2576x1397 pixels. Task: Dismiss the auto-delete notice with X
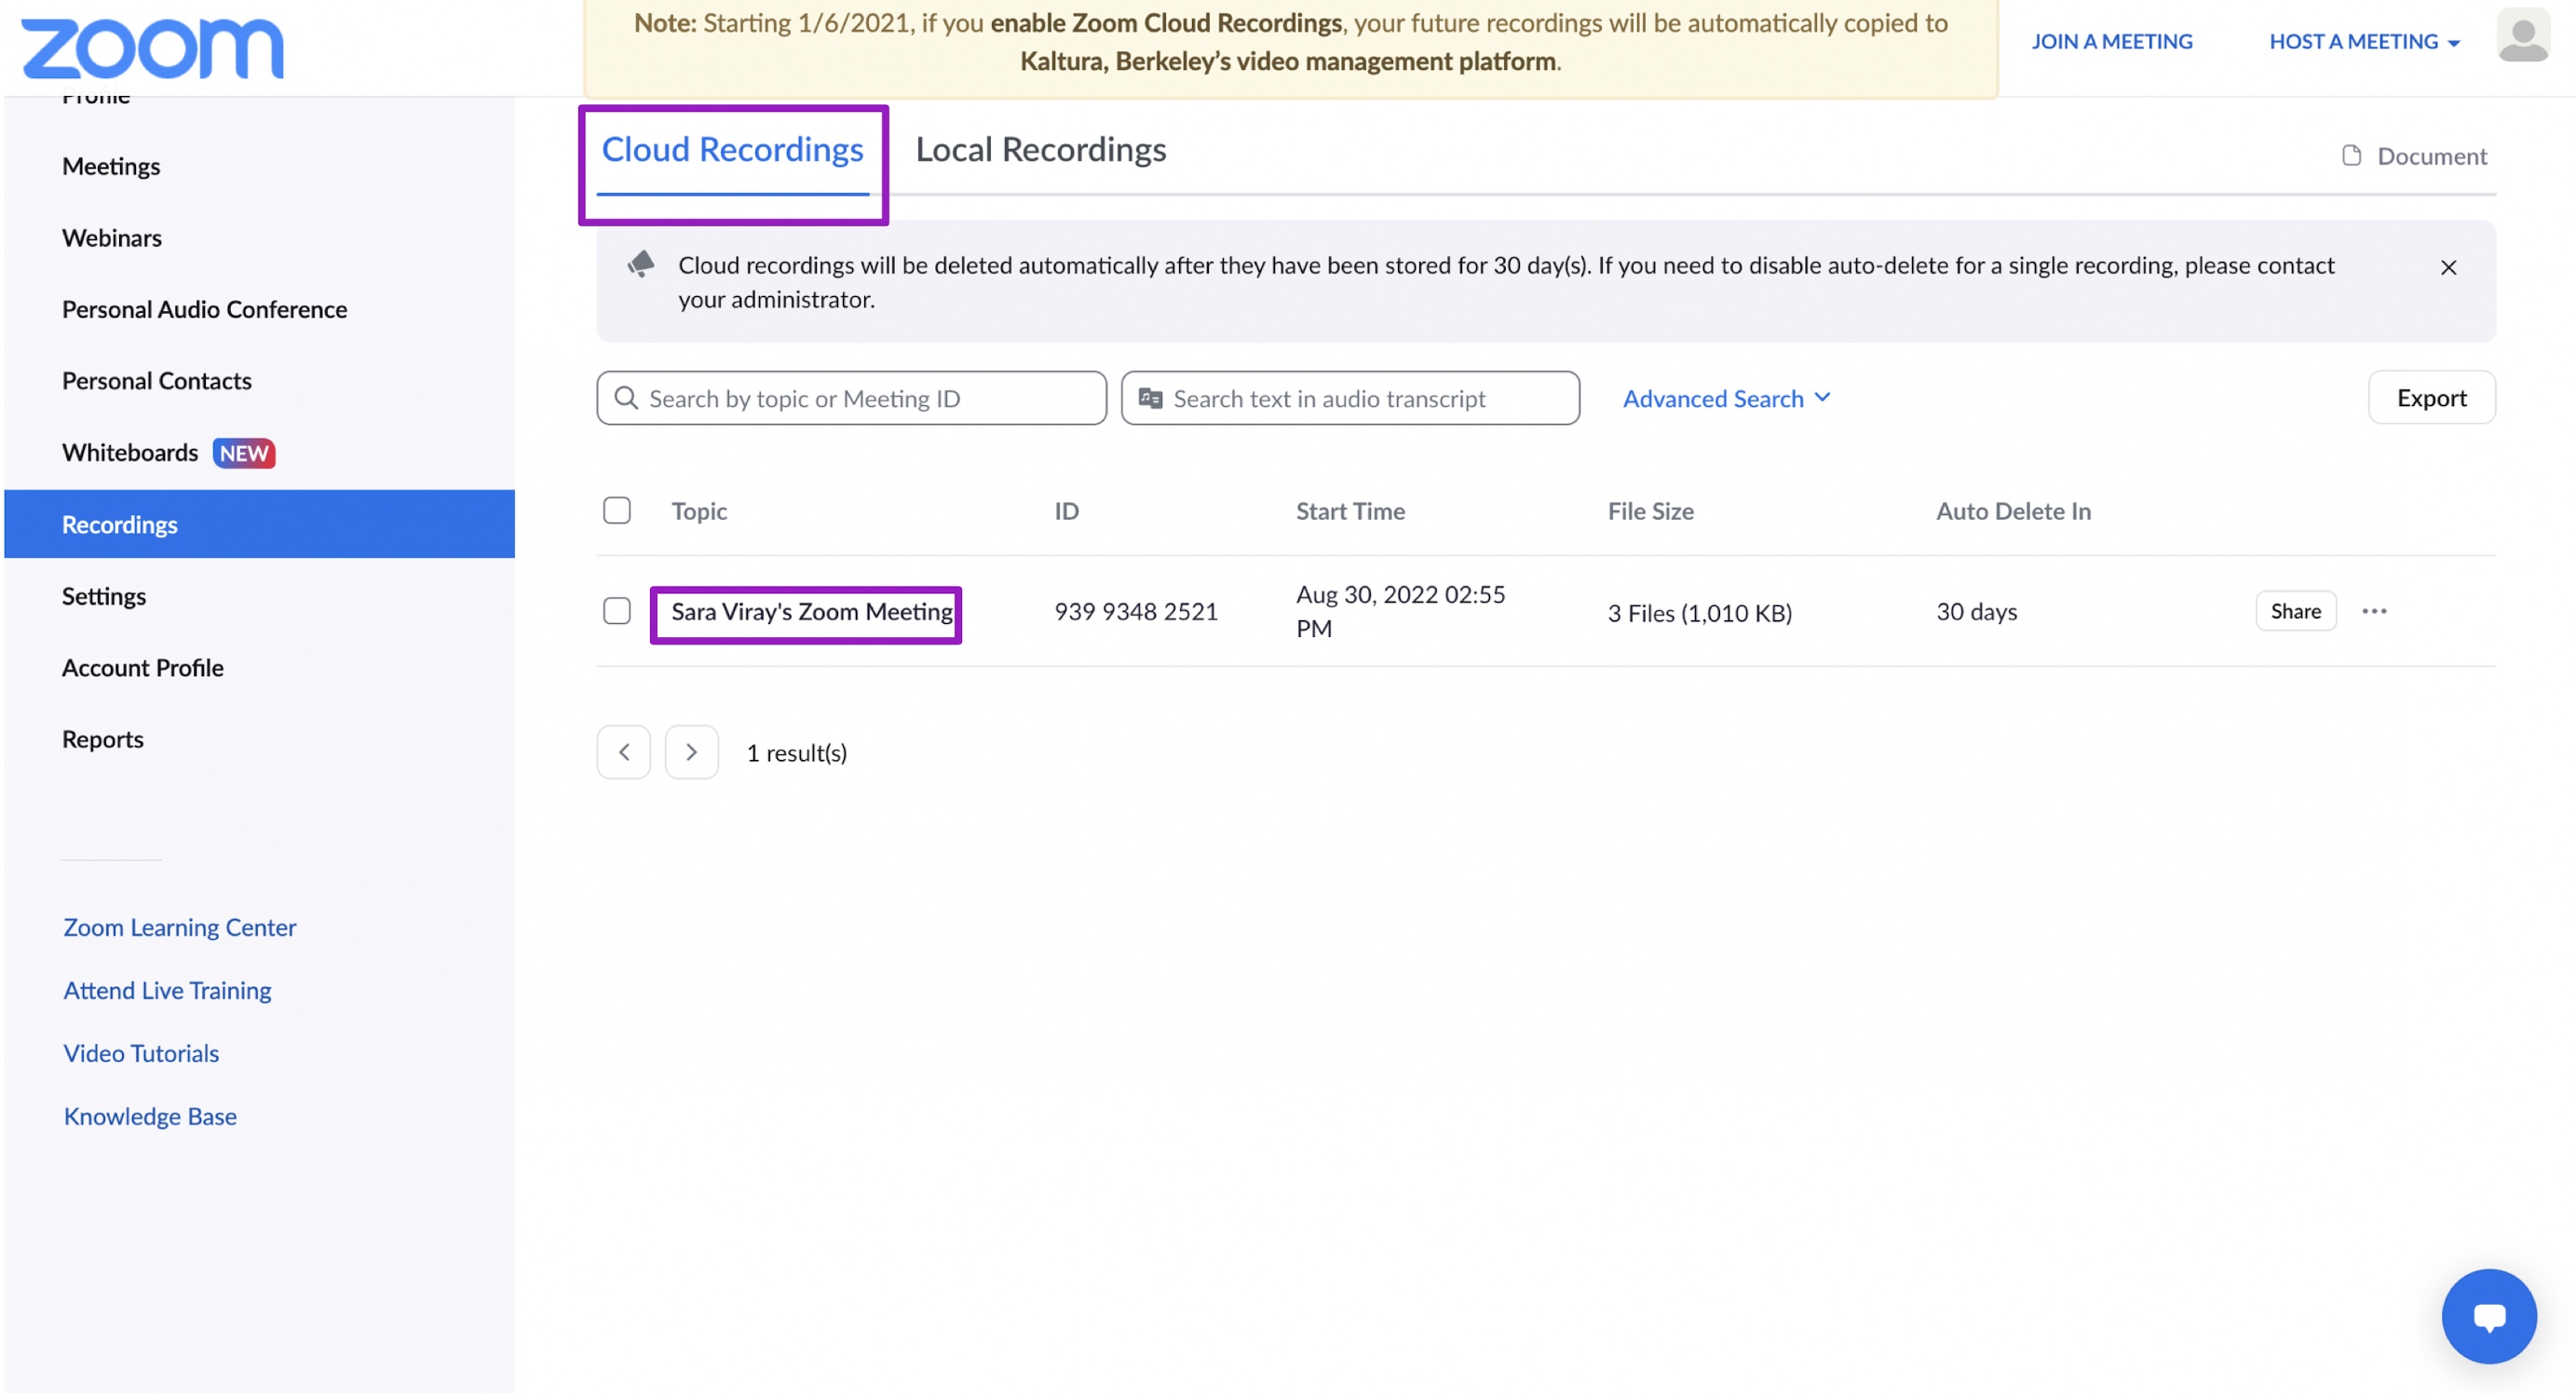tap(2447, 267)
